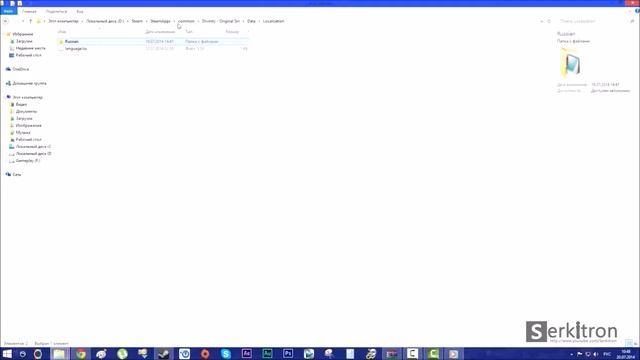Click the Steam breadcrumb in address bar
The image size is (640, 360).
point(137,21)
